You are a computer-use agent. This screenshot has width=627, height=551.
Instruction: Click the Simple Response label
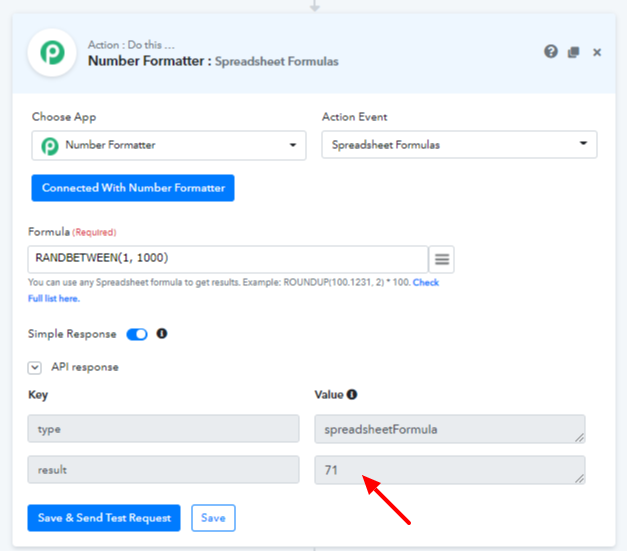point(72,334)
